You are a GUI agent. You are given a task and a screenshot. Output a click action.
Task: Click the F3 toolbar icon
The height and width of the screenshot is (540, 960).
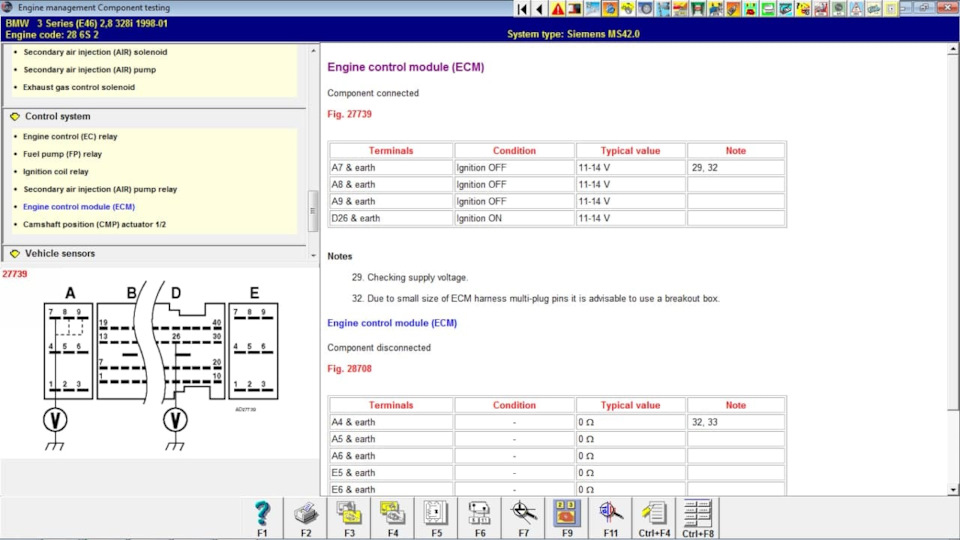pyautogui.click(x=349, y=513)
